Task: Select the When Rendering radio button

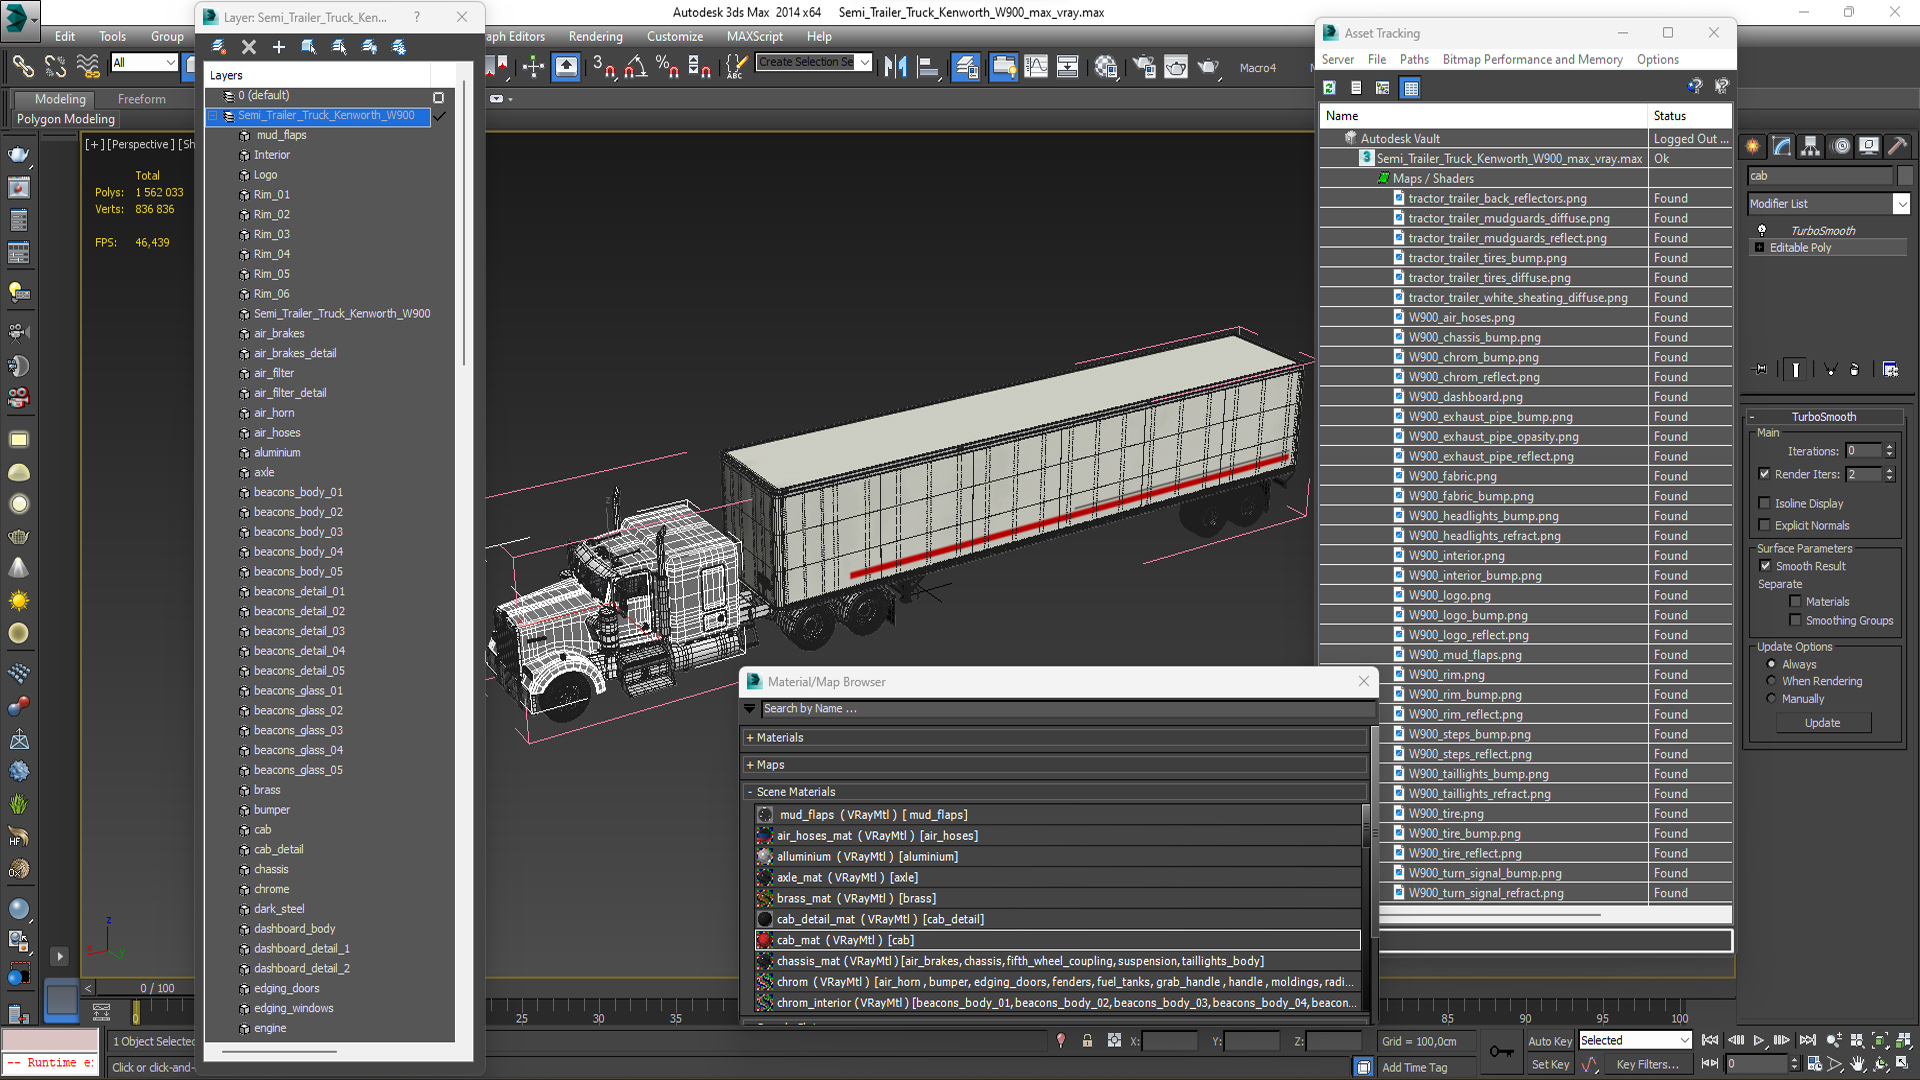Action: [x=1771, y=681]
